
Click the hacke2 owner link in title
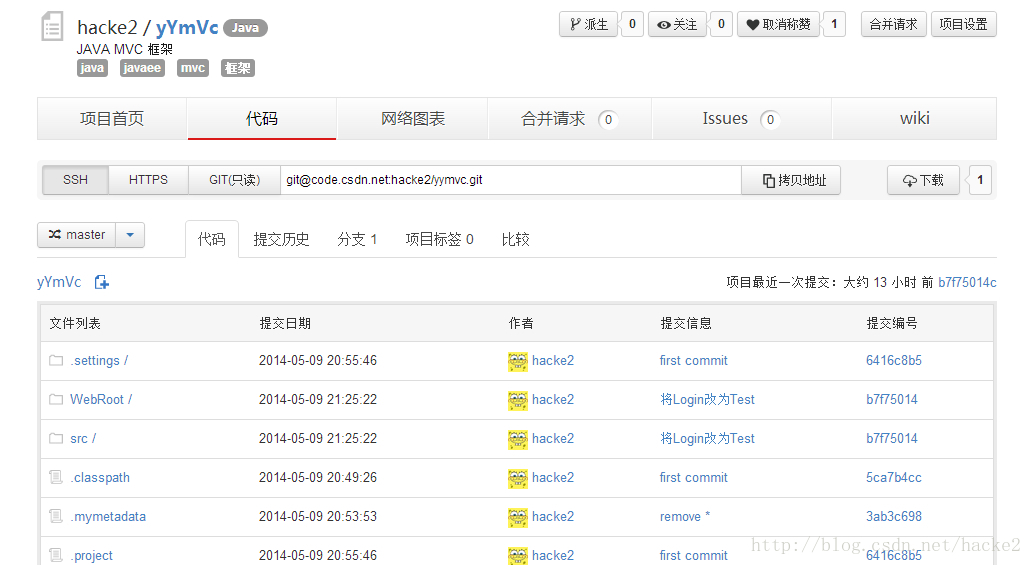107,28
